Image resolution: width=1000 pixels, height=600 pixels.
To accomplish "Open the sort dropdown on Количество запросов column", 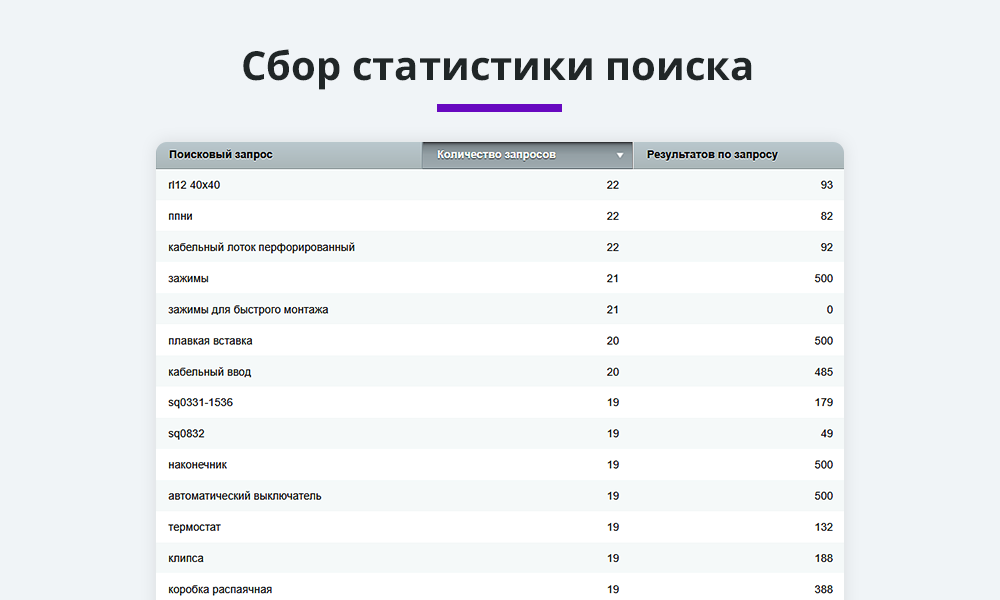I will (619, 155).
